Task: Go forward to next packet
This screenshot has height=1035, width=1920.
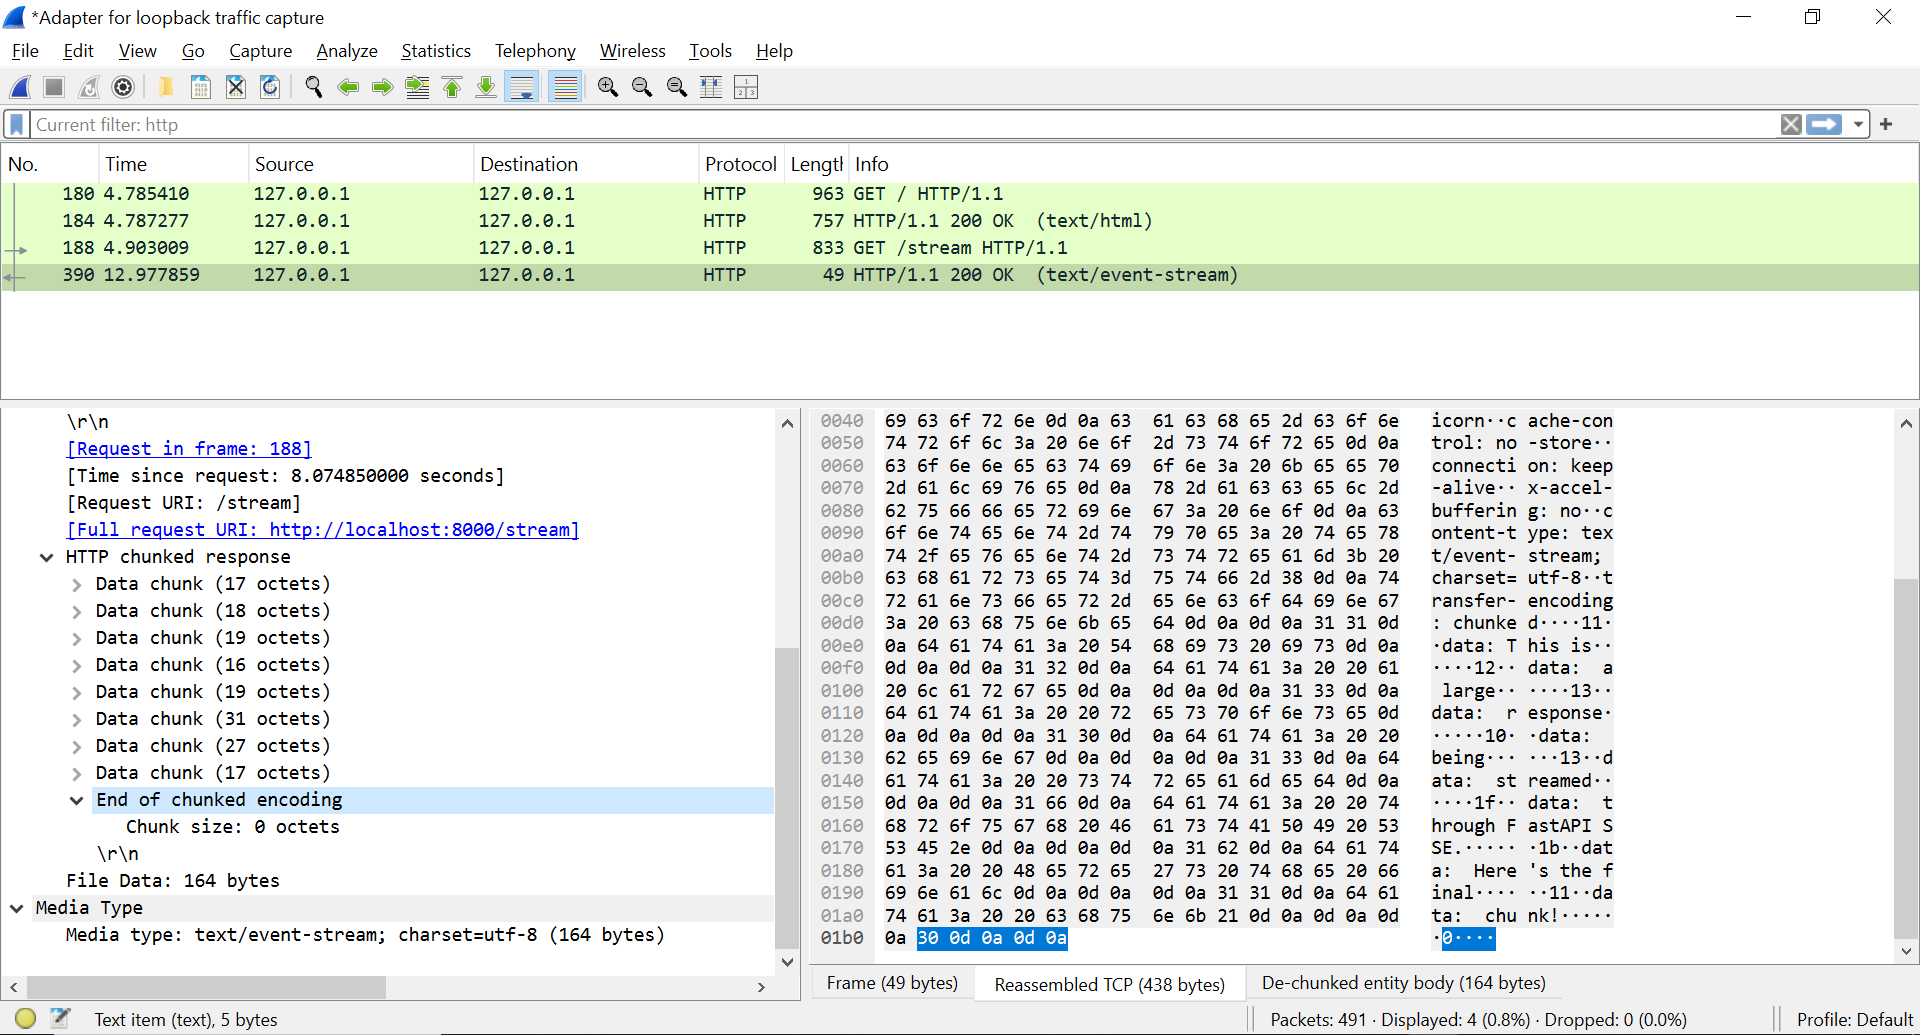Action: (382, 88)
